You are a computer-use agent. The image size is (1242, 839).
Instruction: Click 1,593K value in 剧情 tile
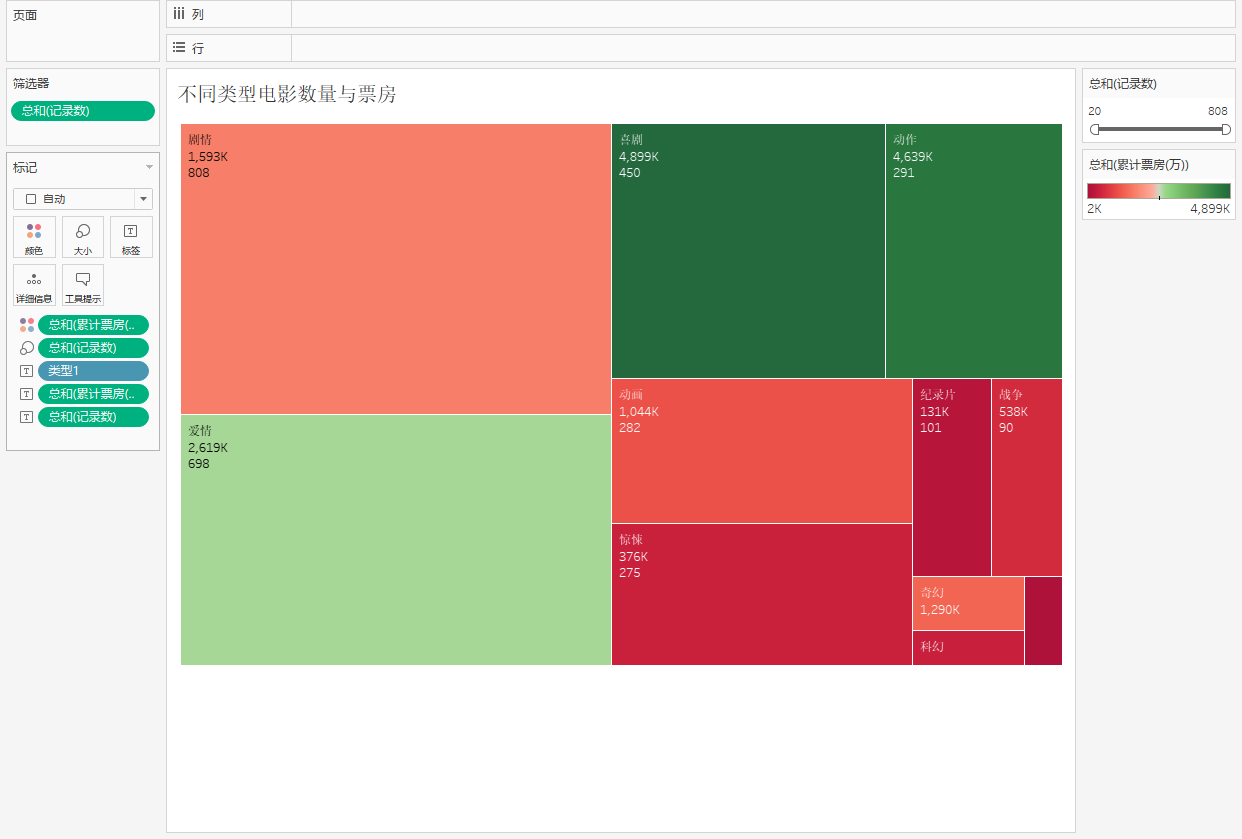tap(208, 156)
